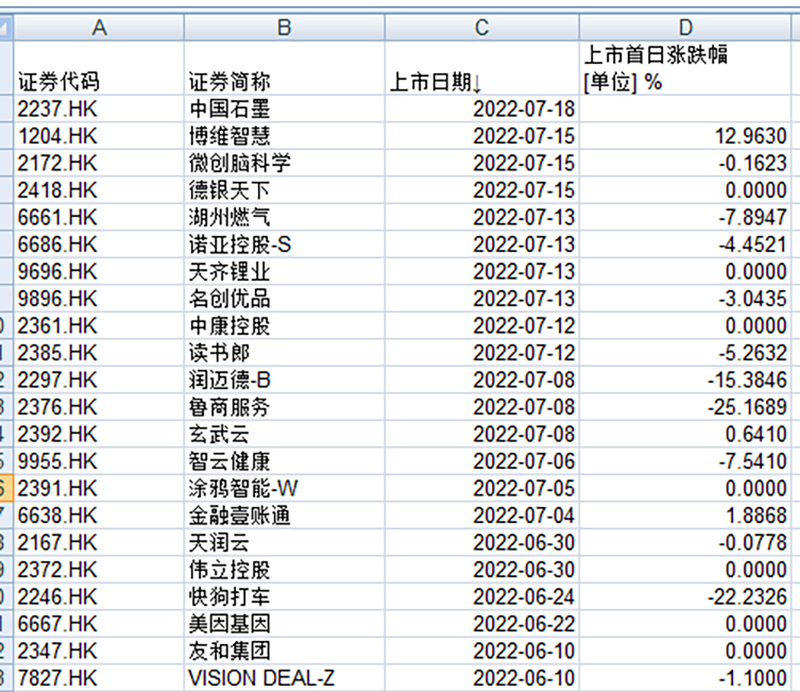Click the VISION DEAL-Z cell

pos(284,678)
